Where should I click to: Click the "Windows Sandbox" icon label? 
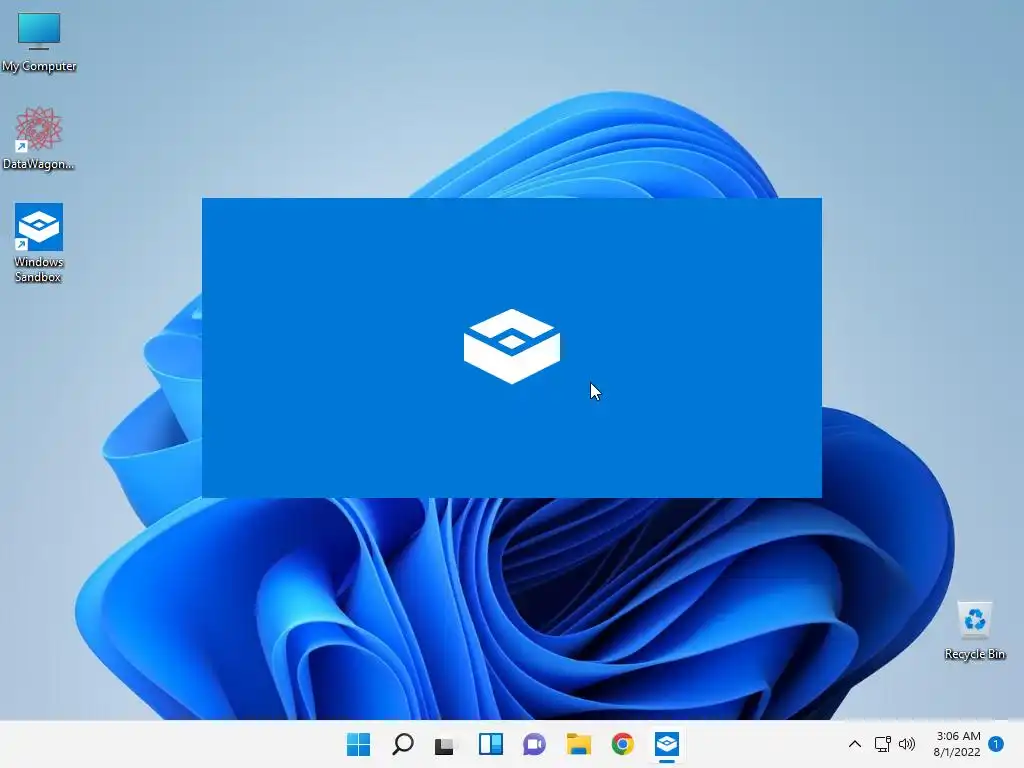39,269
